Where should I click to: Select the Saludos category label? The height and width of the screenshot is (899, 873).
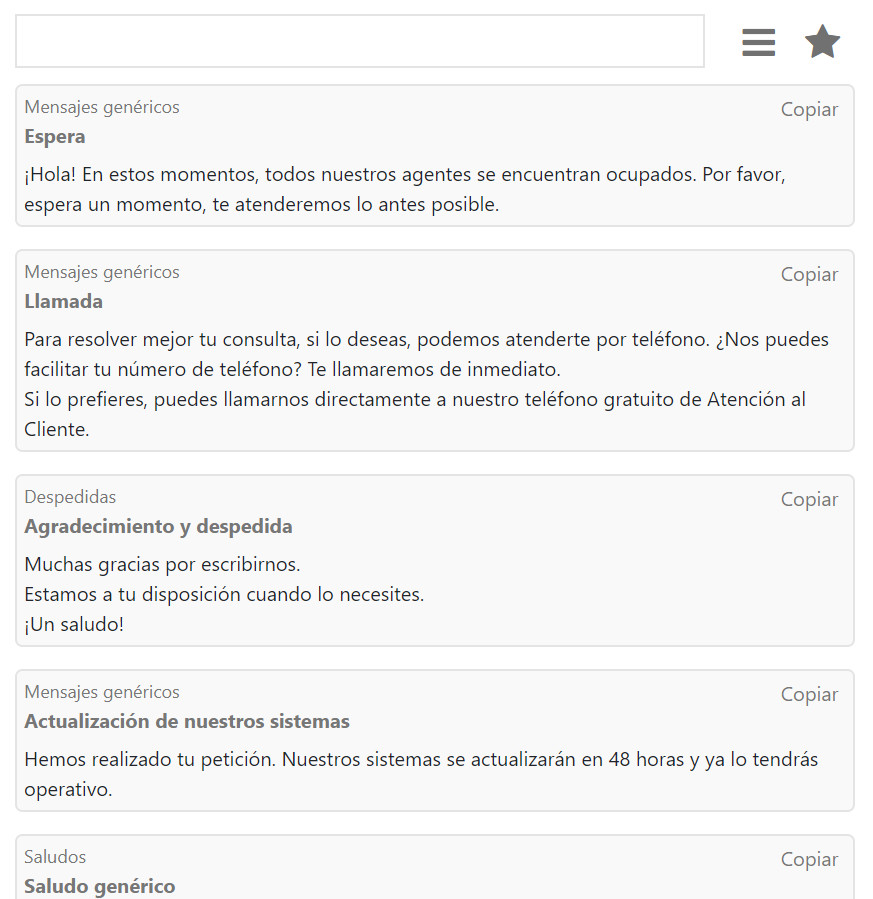coord(55,857)
